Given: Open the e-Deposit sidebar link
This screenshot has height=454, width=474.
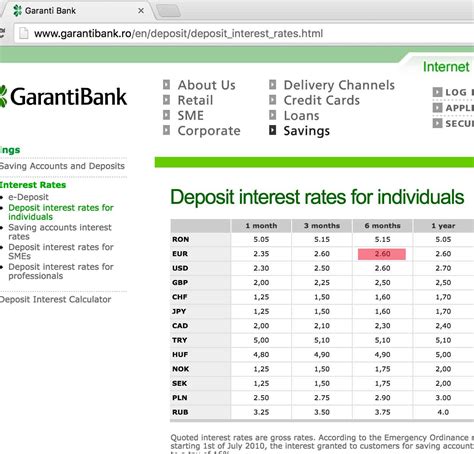Looking at the screenshot, I should [x=28, y=197].
